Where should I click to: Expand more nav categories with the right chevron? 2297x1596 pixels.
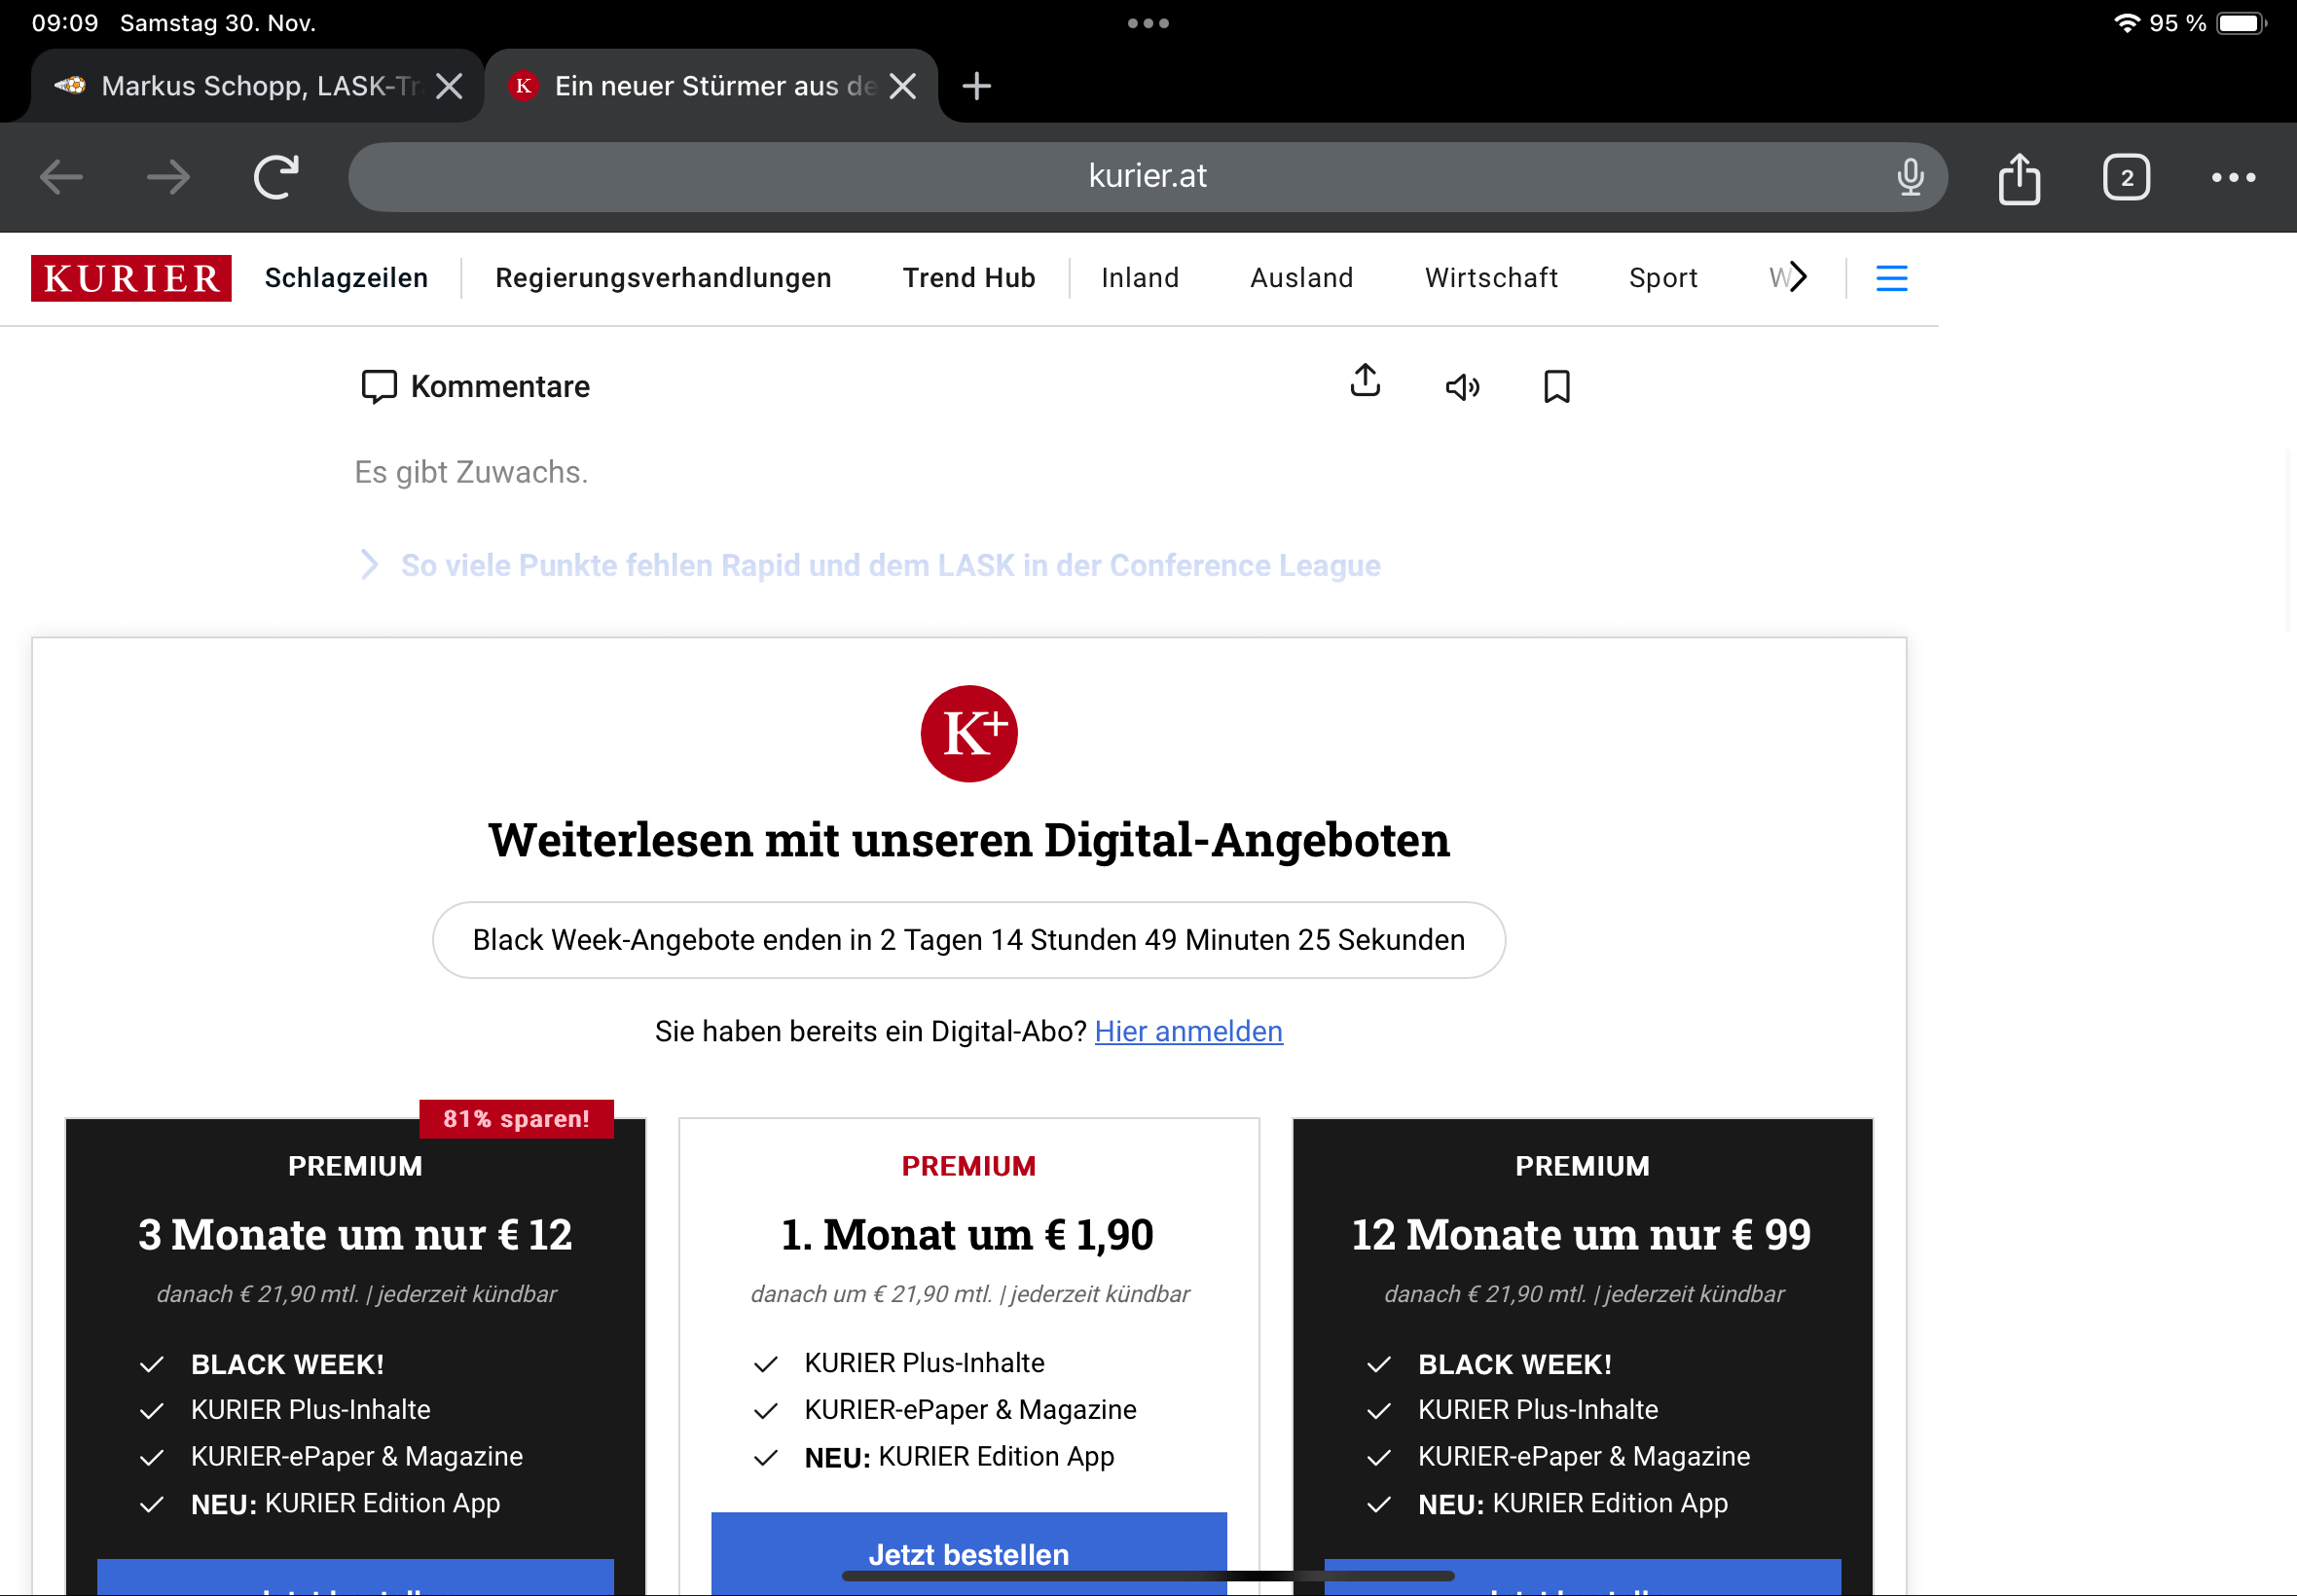tap(1798, 276)
